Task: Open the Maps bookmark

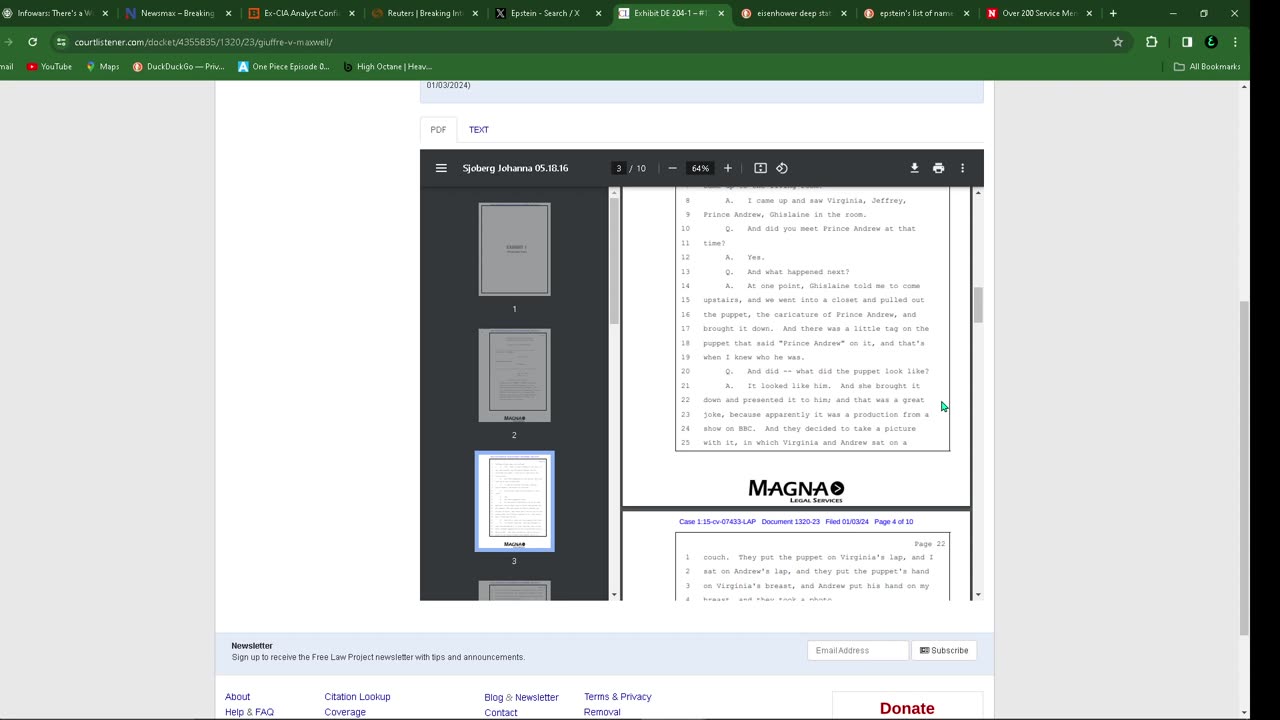Action: (103, 67)
